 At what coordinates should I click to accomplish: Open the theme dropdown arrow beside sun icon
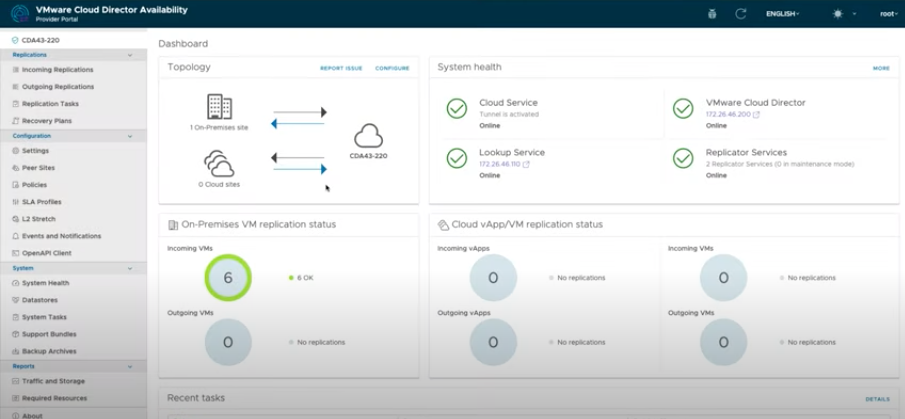click(854, 14)
